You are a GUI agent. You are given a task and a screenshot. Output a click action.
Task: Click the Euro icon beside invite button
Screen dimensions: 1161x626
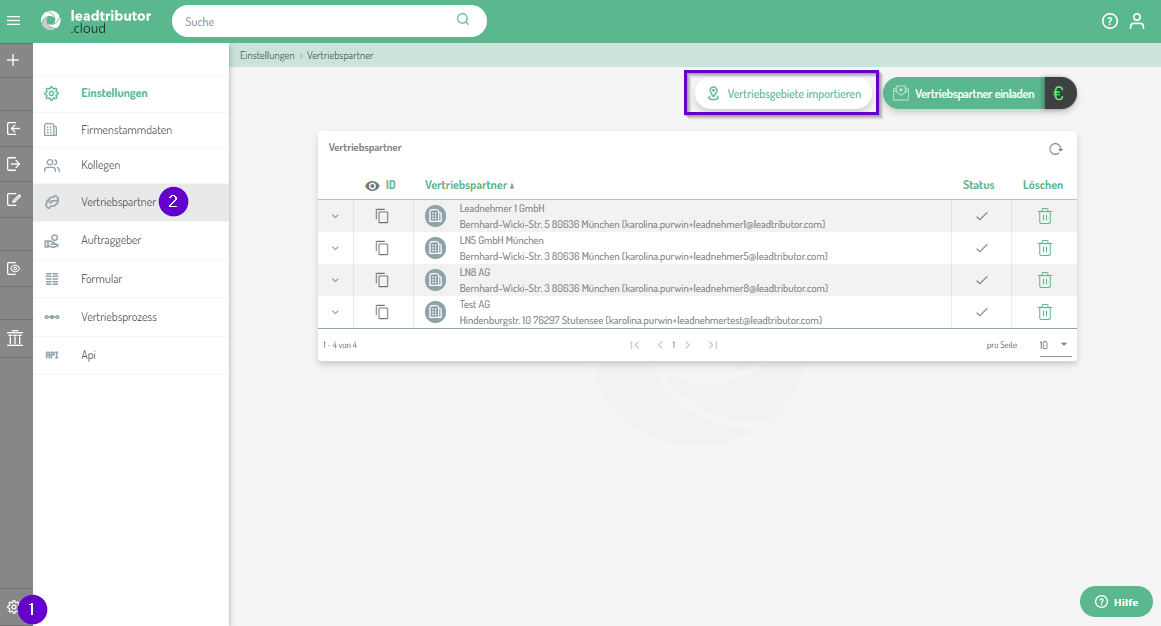click(1059, 93)
